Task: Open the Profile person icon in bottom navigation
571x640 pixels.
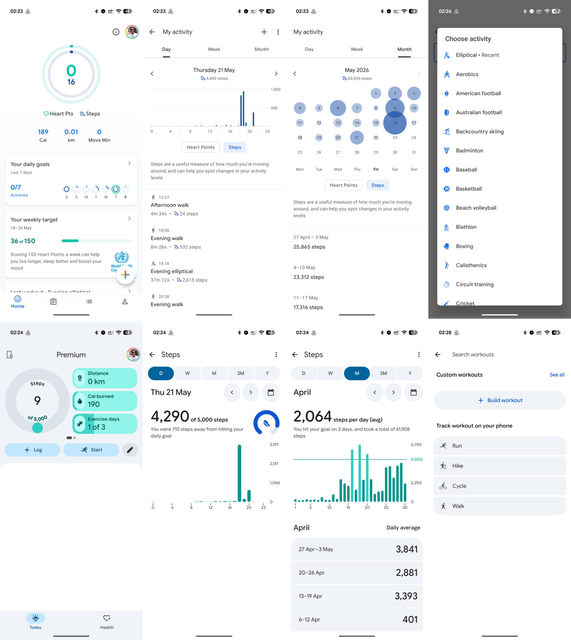Action: coord(125,302)
